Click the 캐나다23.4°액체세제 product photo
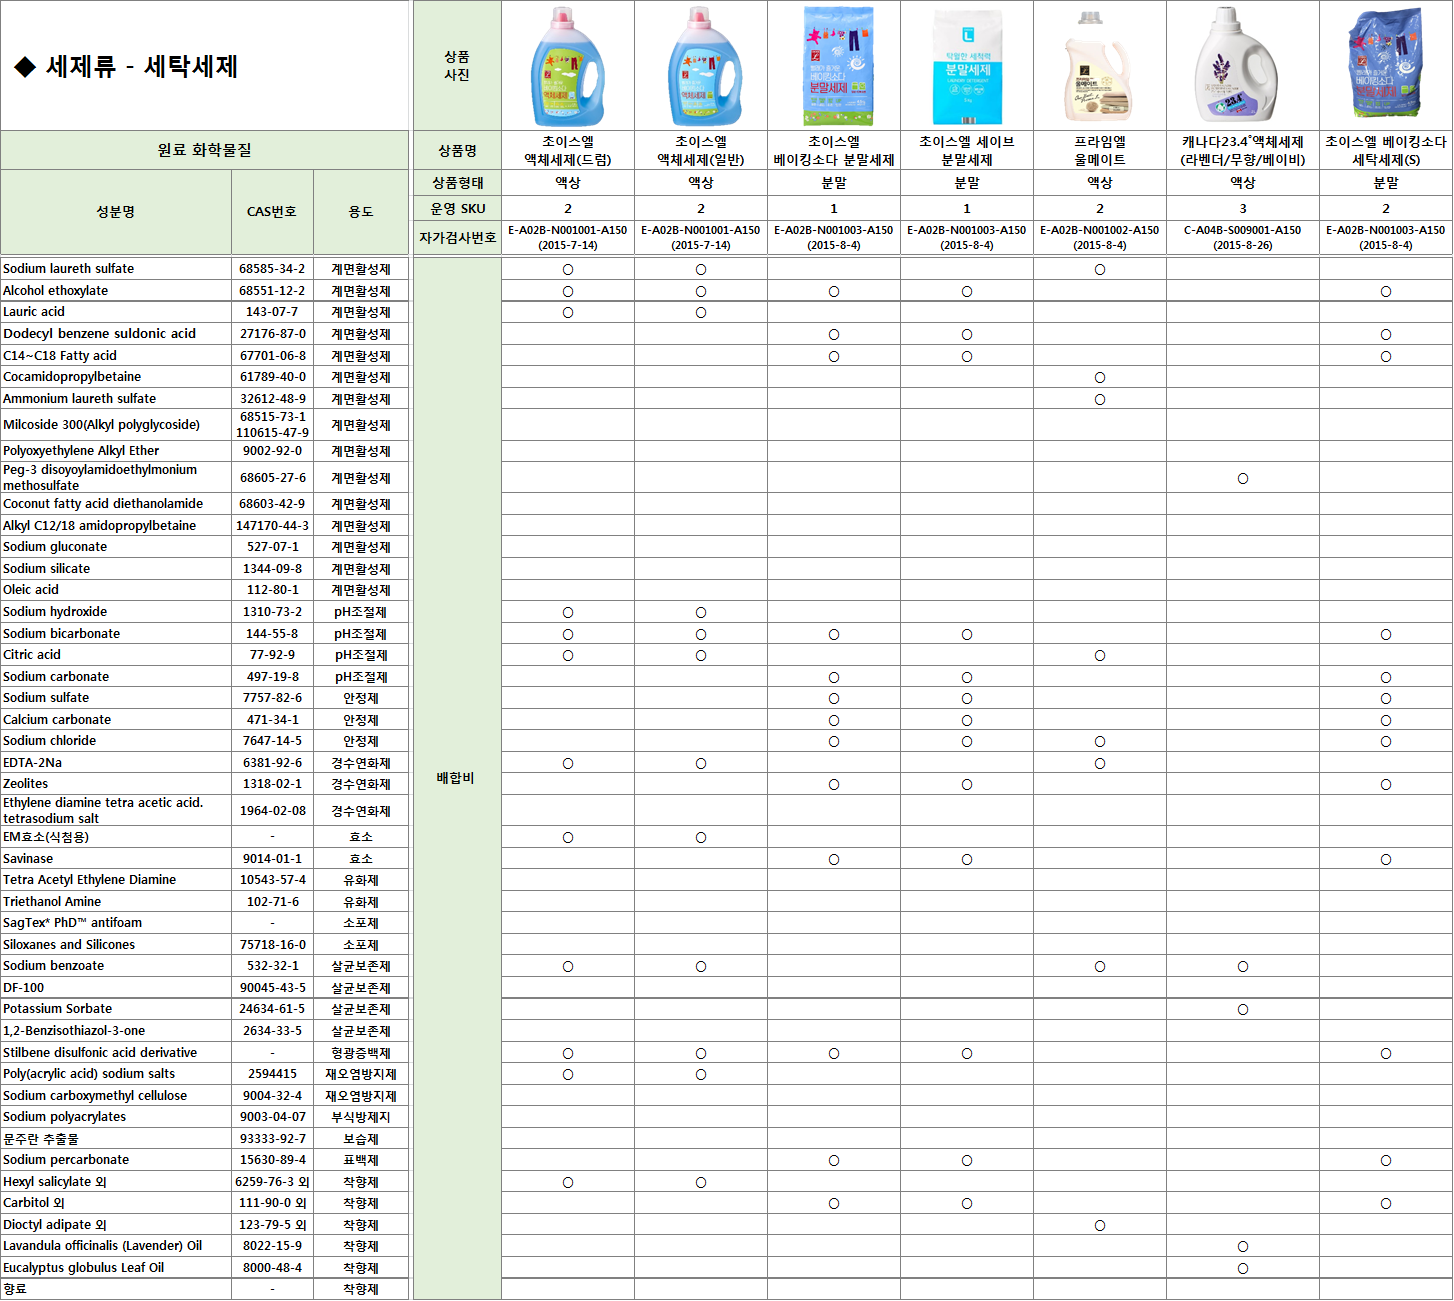 point(1236,65)
